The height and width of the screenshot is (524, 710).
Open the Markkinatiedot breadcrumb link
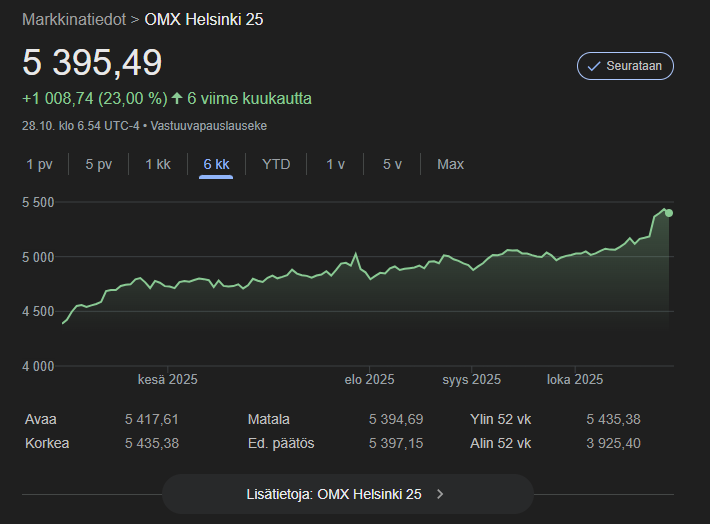point(74,19)
